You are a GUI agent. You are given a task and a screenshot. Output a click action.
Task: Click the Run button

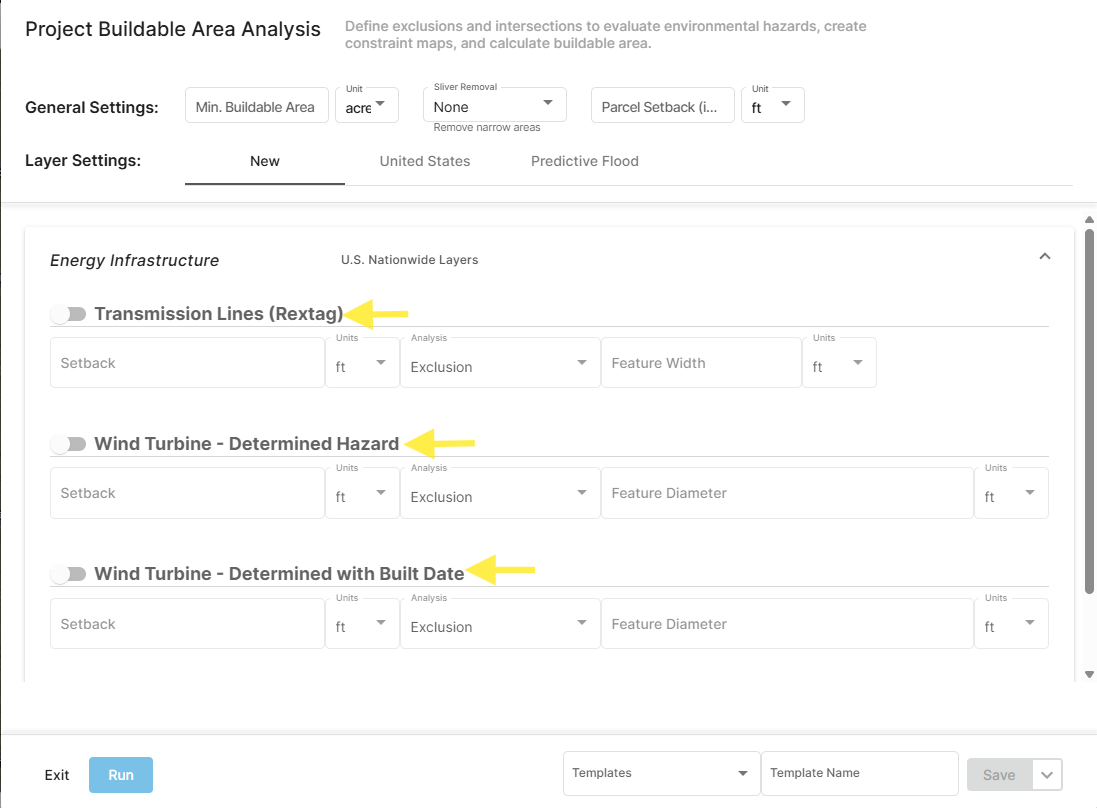click(x=120, y=774)
